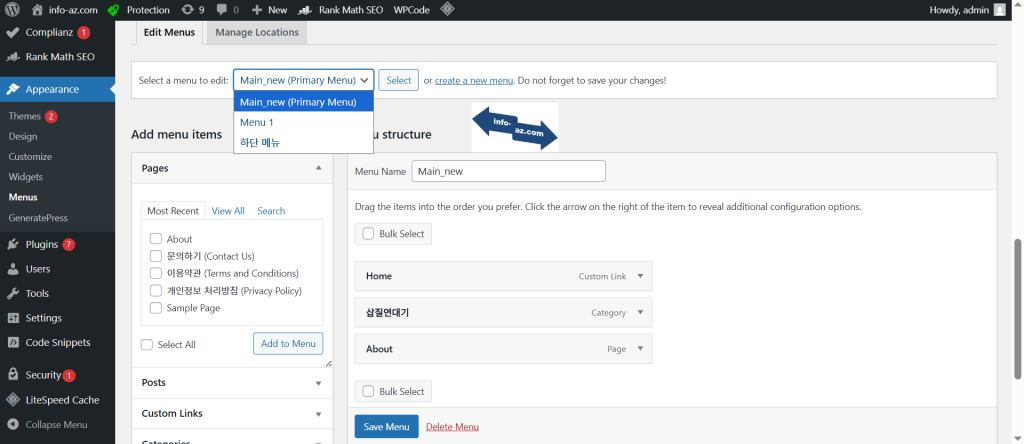
Task: Click the Delete Menu link
Action: (452, 427)
